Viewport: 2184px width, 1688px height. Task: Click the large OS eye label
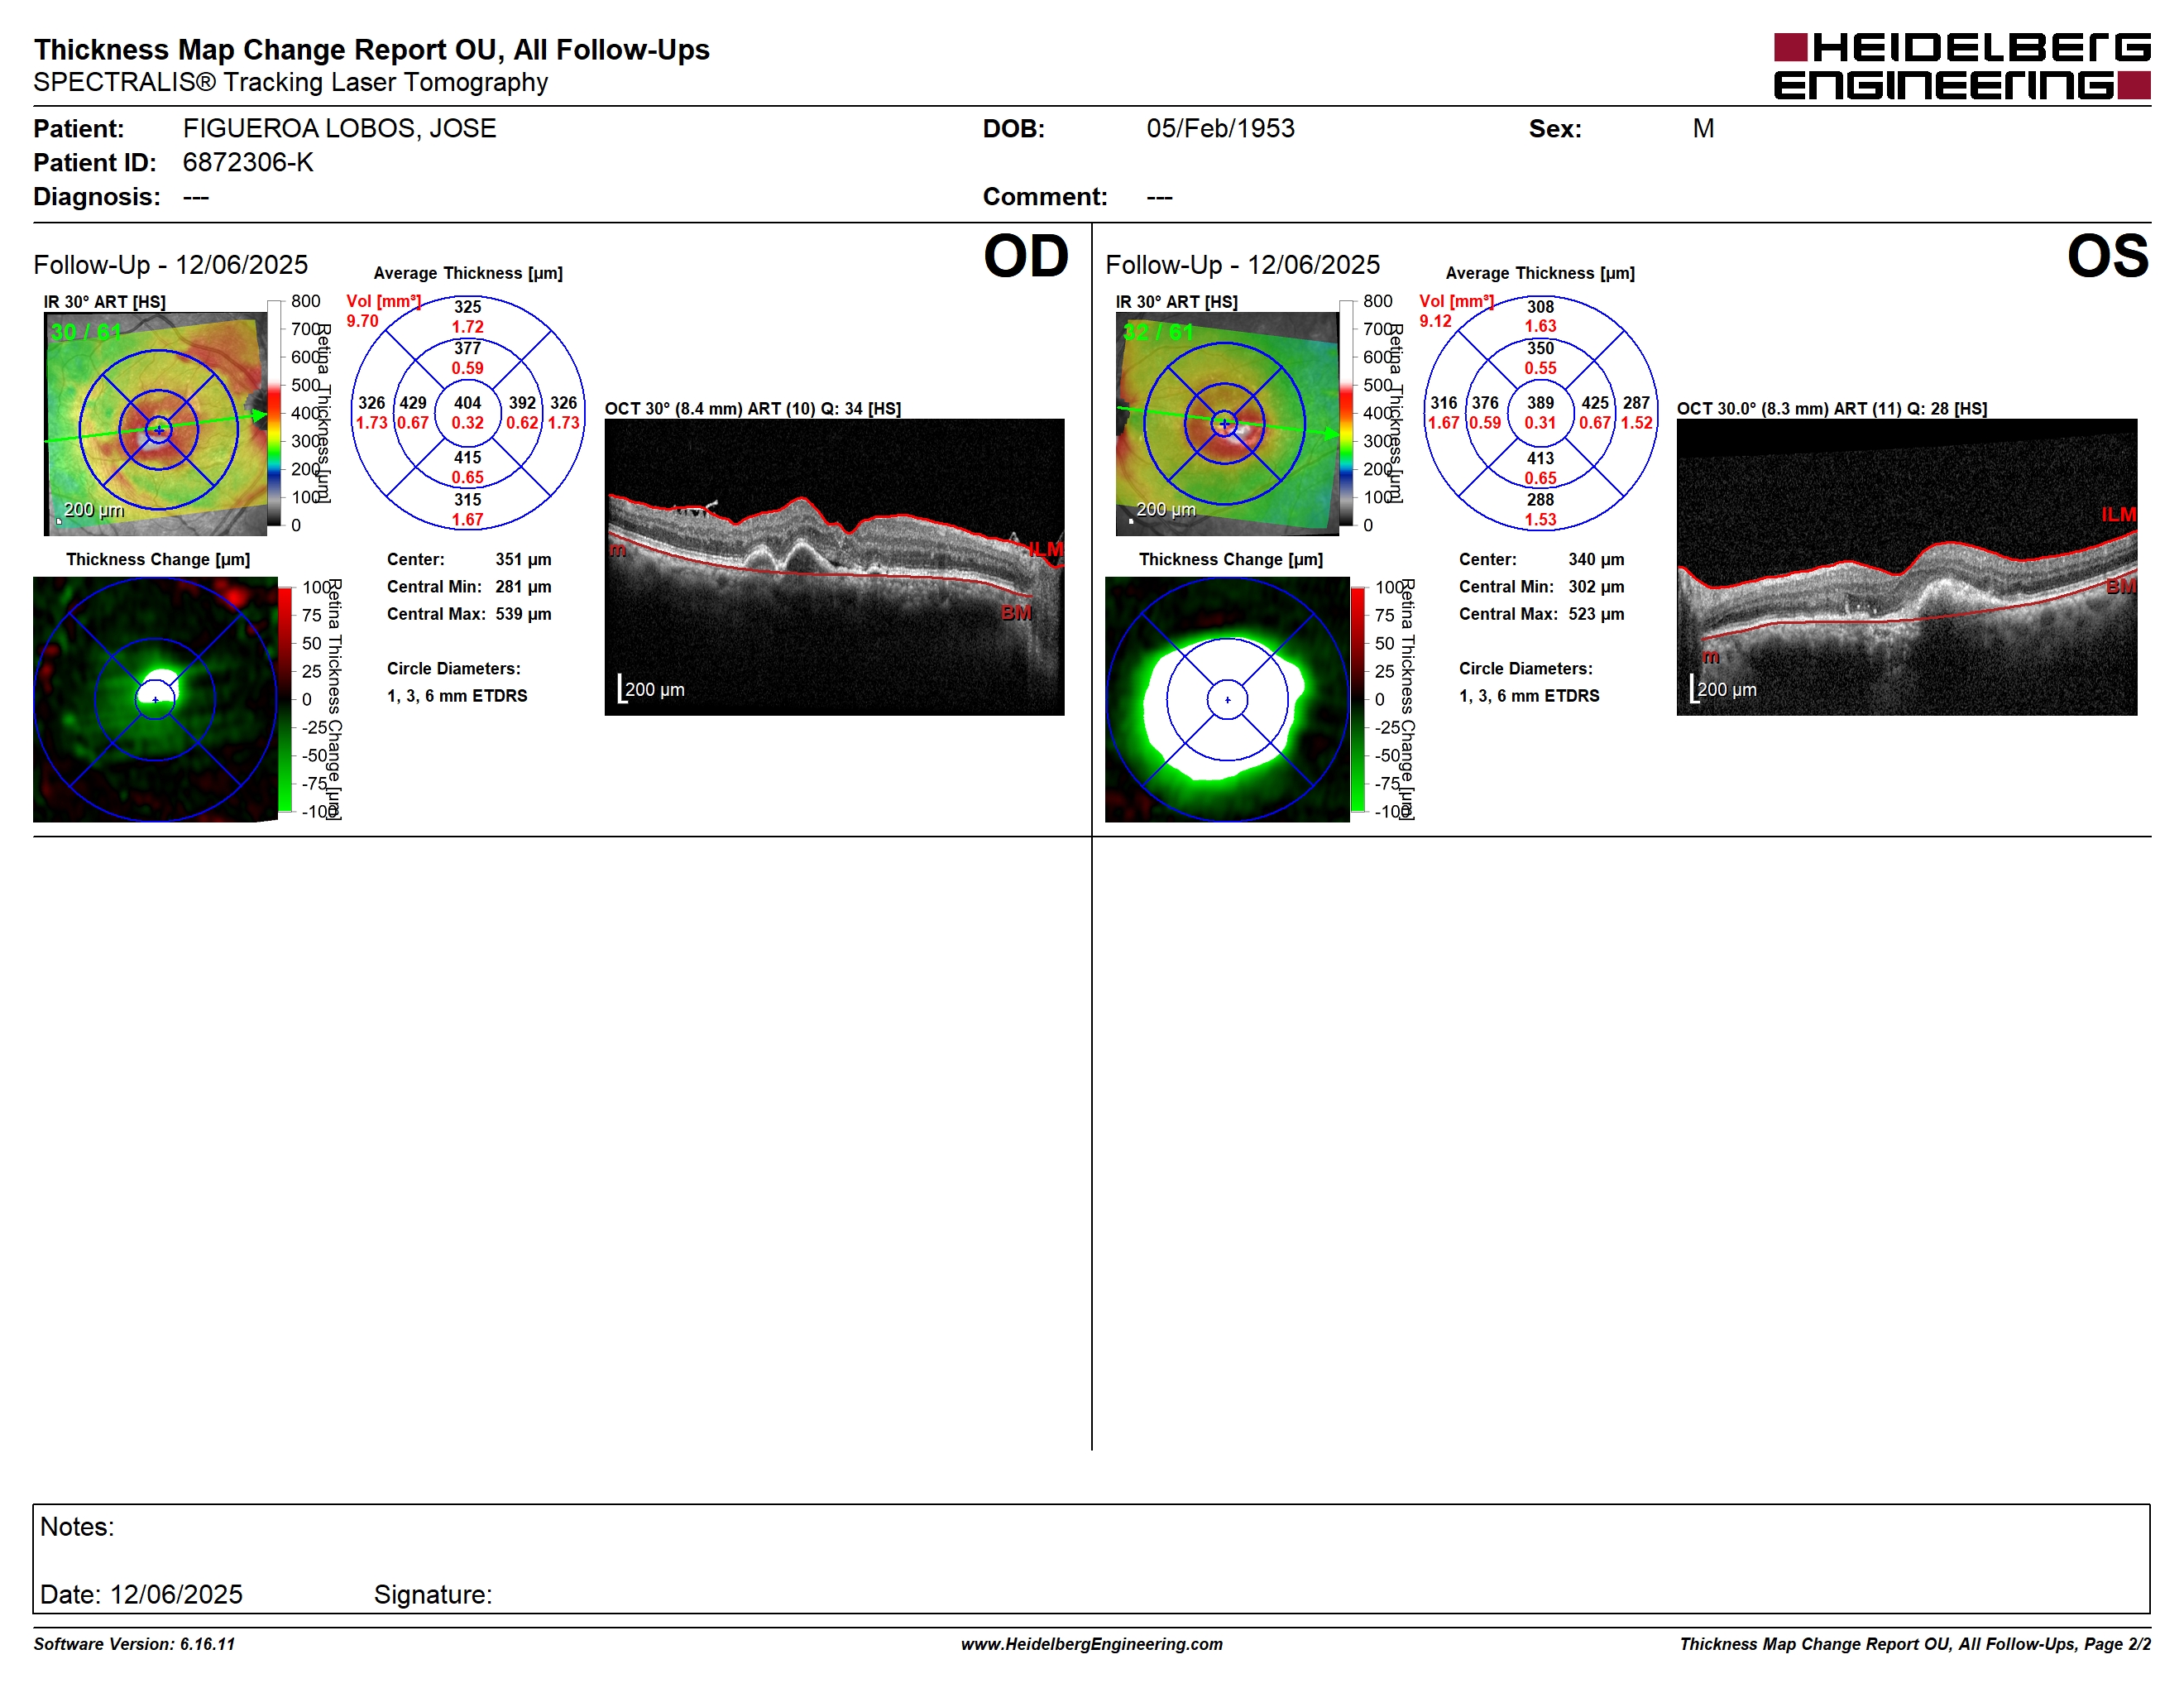[x=2108, y=256]
